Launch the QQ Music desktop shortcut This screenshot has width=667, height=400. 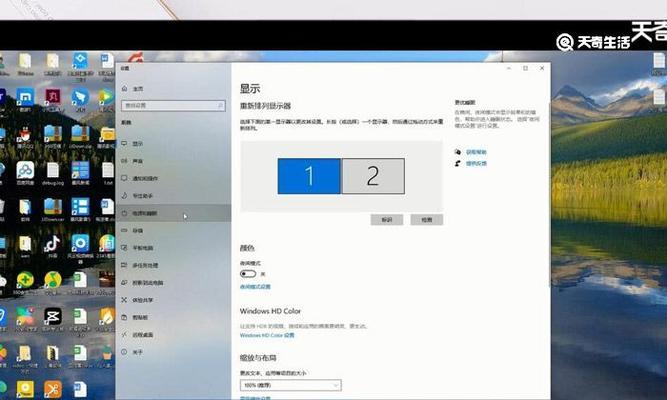pos(53,280)
